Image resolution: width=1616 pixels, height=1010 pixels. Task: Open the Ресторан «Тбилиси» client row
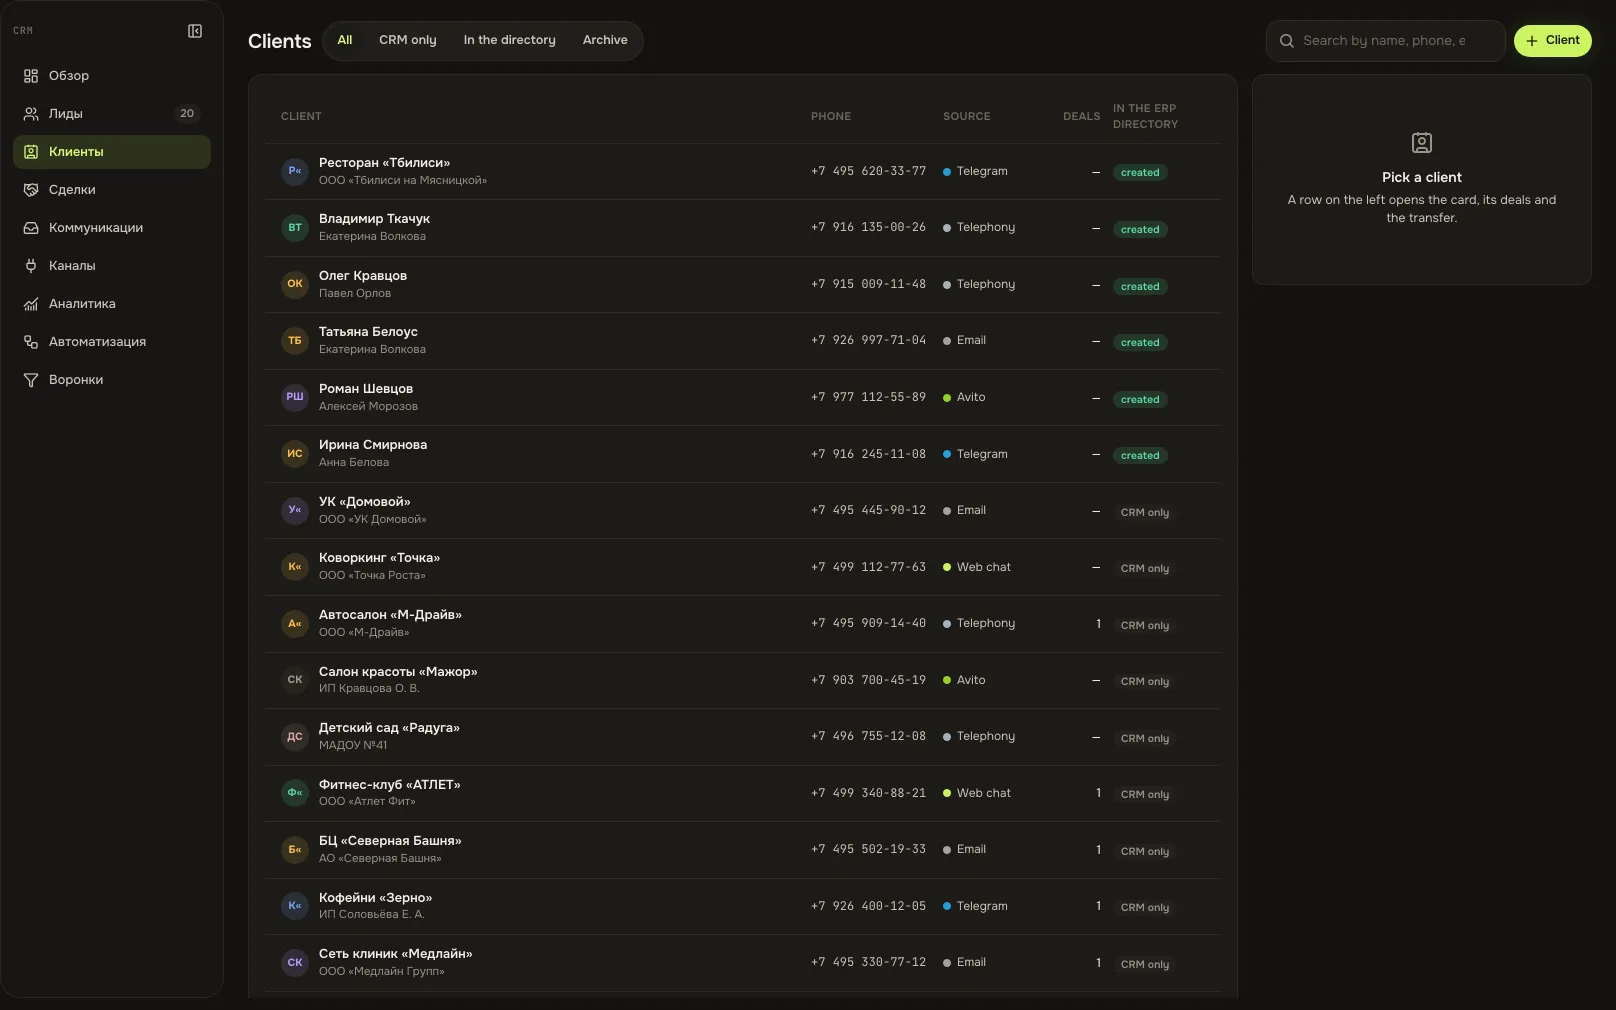pos(743,172)
